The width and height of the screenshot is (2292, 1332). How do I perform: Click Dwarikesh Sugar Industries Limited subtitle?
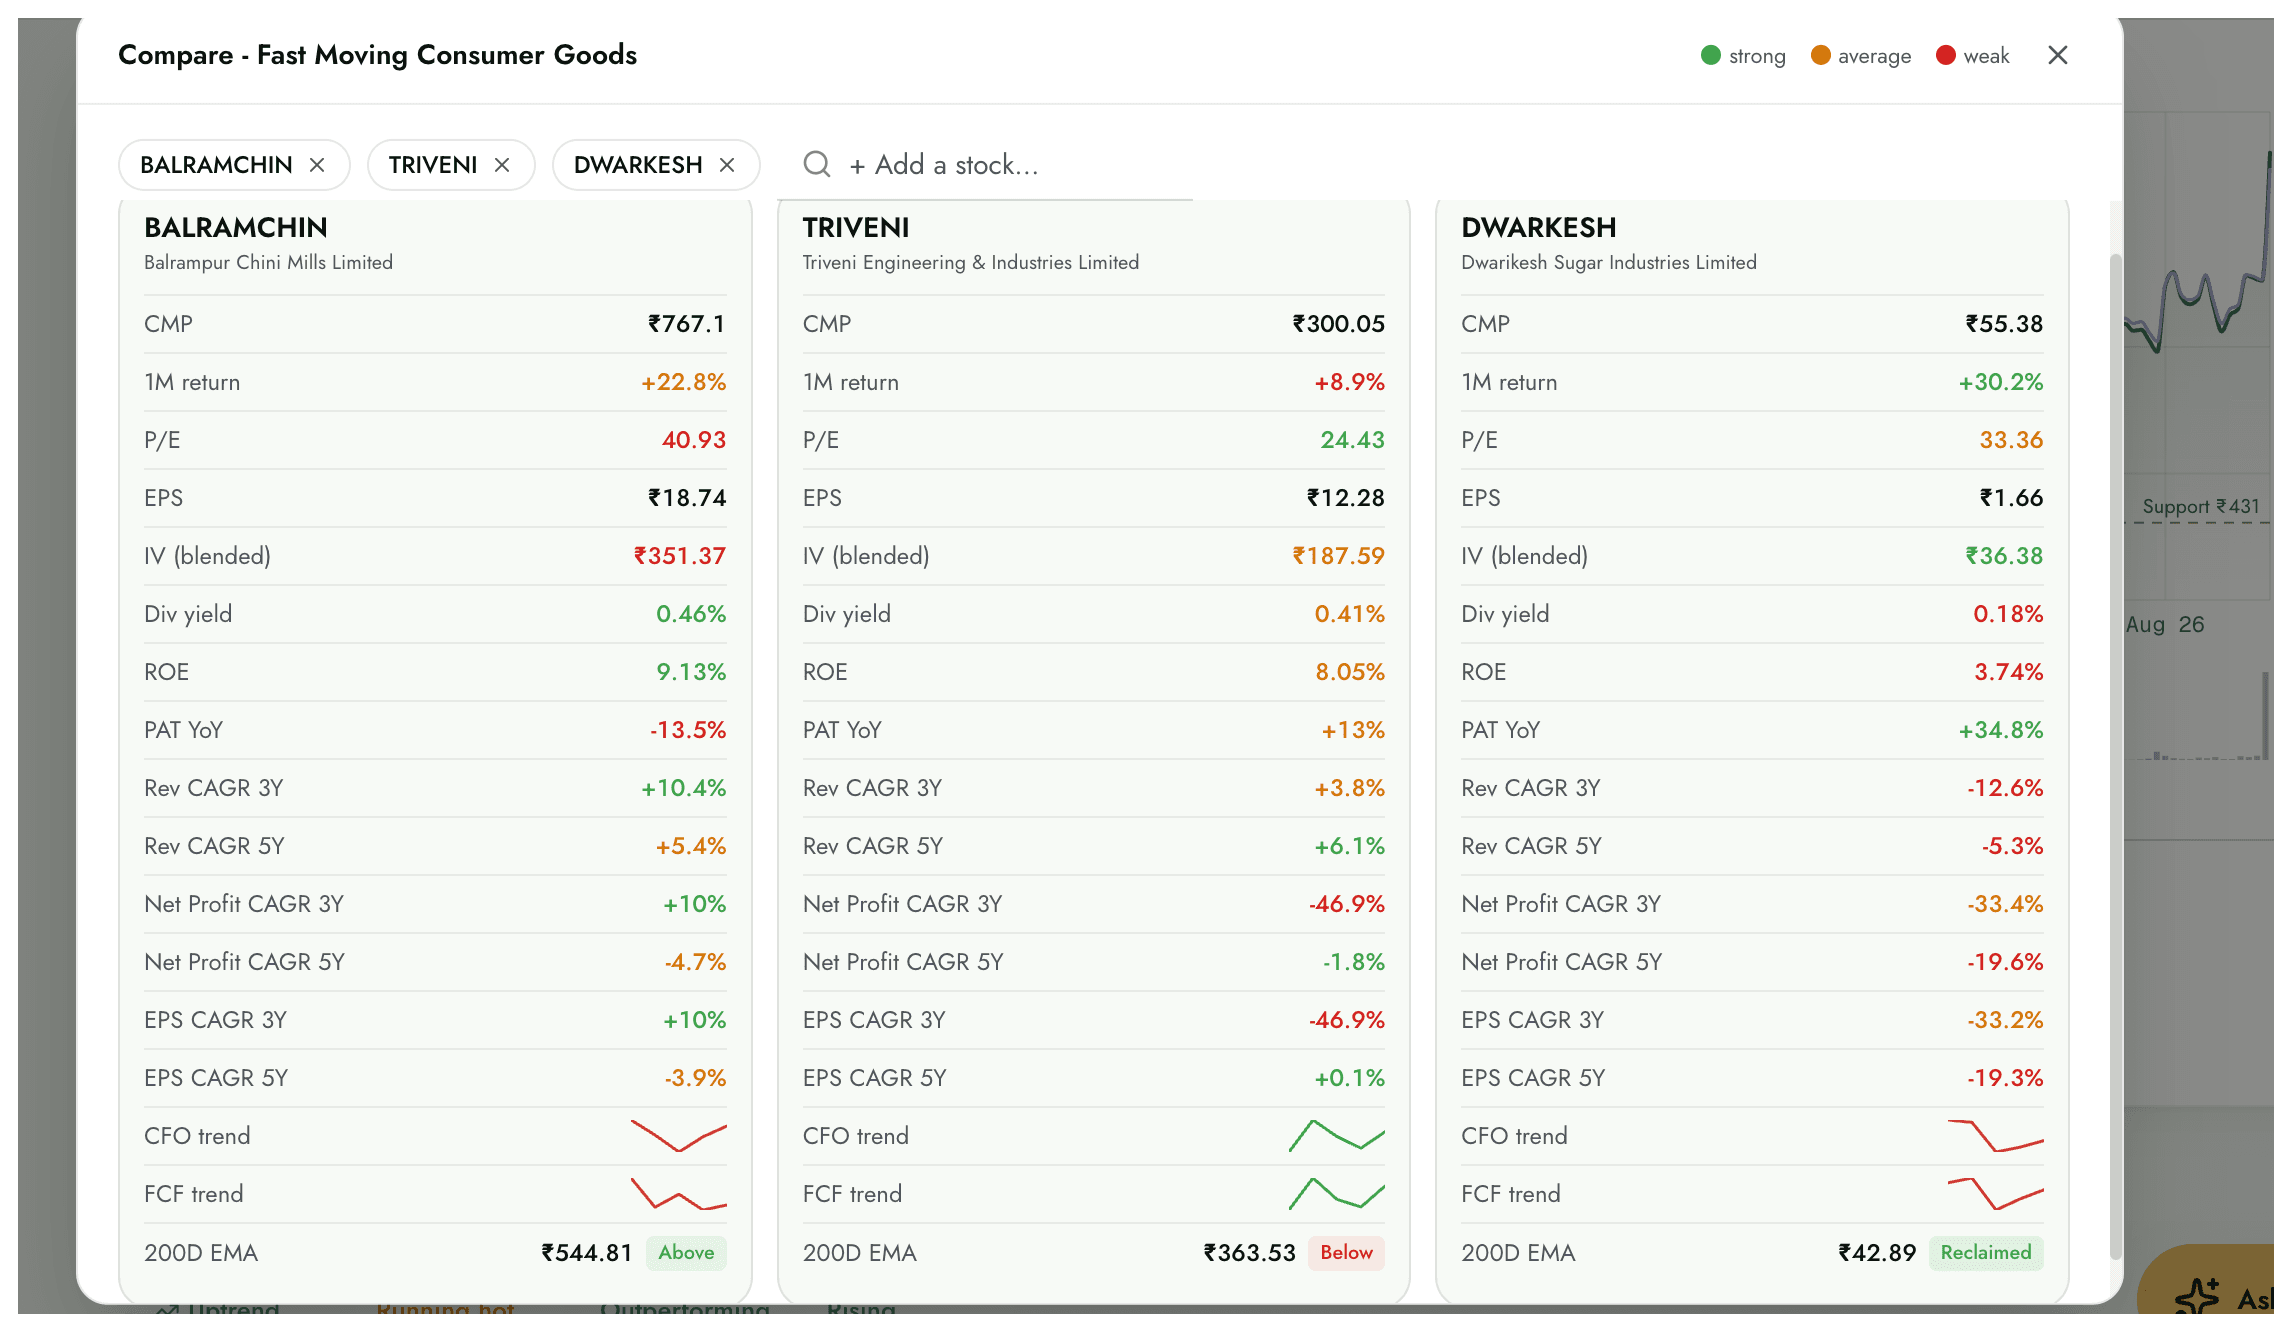tap(1609, 262)
